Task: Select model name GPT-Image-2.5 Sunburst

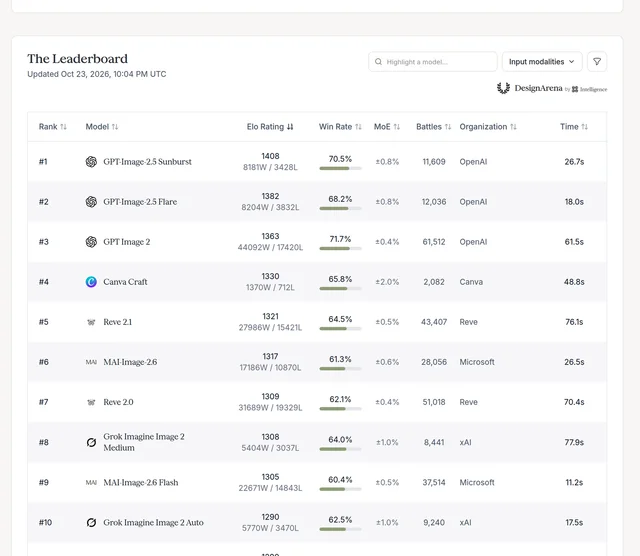Action: (147, 162)
